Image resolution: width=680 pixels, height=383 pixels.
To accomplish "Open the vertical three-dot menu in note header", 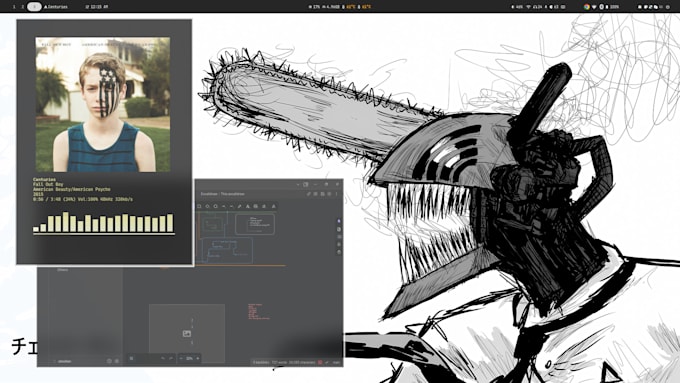I will [x=337, y=194].
